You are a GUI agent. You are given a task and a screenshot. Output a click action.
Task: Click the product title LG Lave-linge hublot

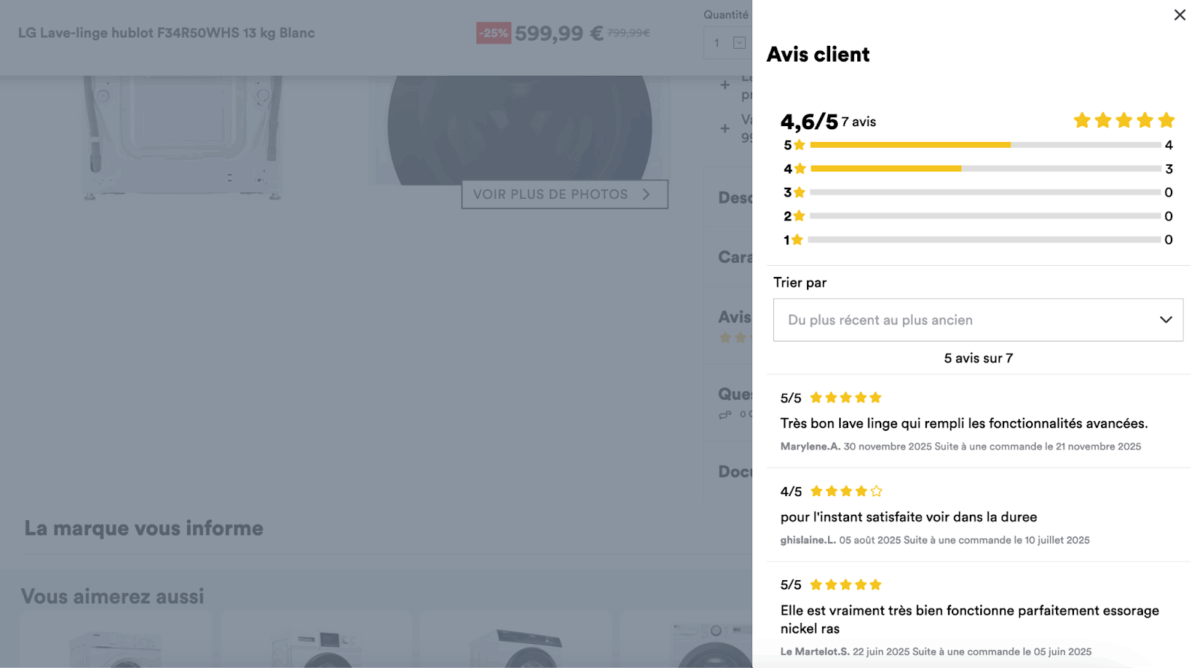point(166,33)
